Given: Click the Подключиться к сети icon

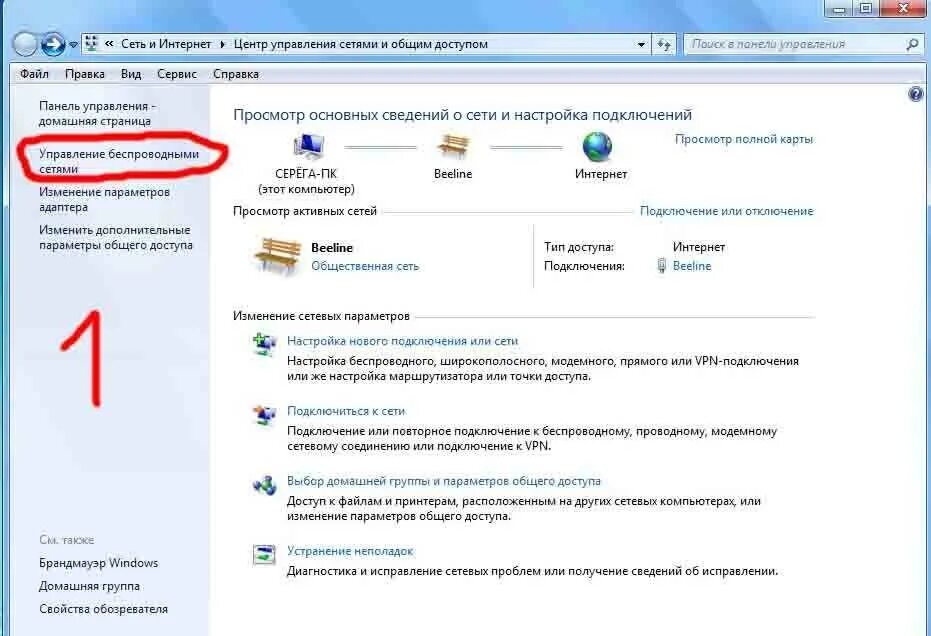Looking at the screenshot, I should pyautogui.click(x=264, y=414).
